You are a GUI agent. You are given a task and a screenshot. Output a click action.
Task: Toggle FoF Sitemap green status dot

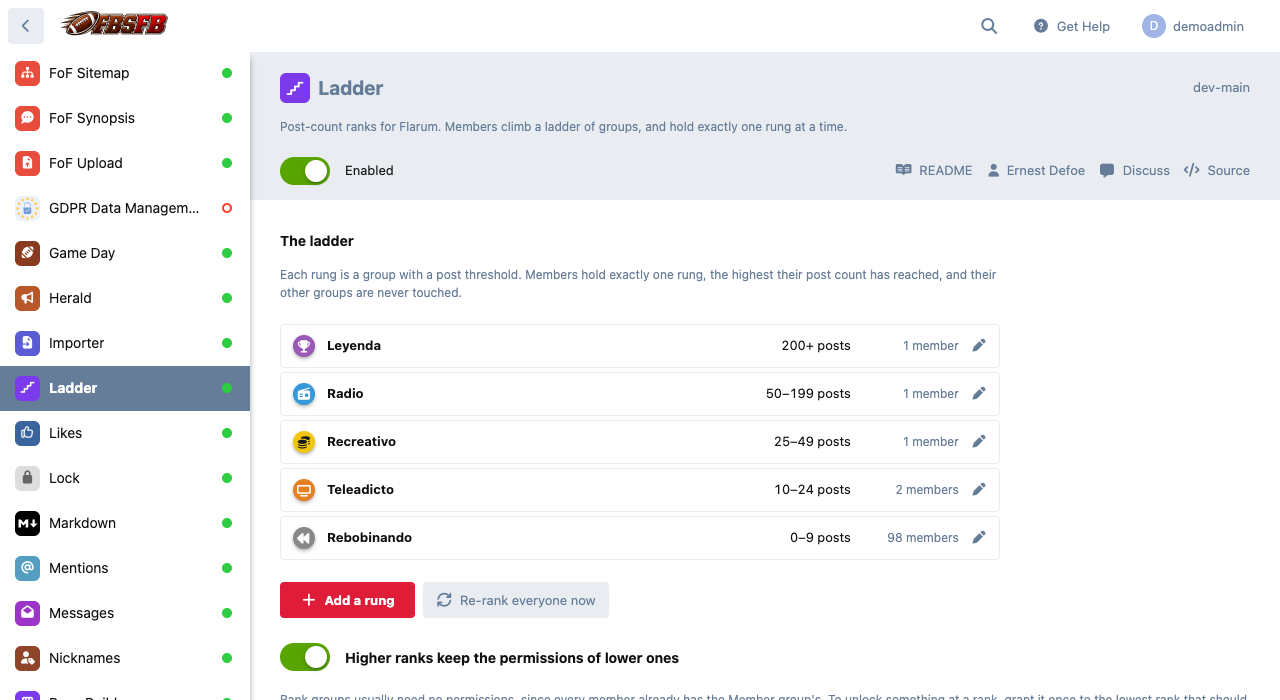pos(227,73)
